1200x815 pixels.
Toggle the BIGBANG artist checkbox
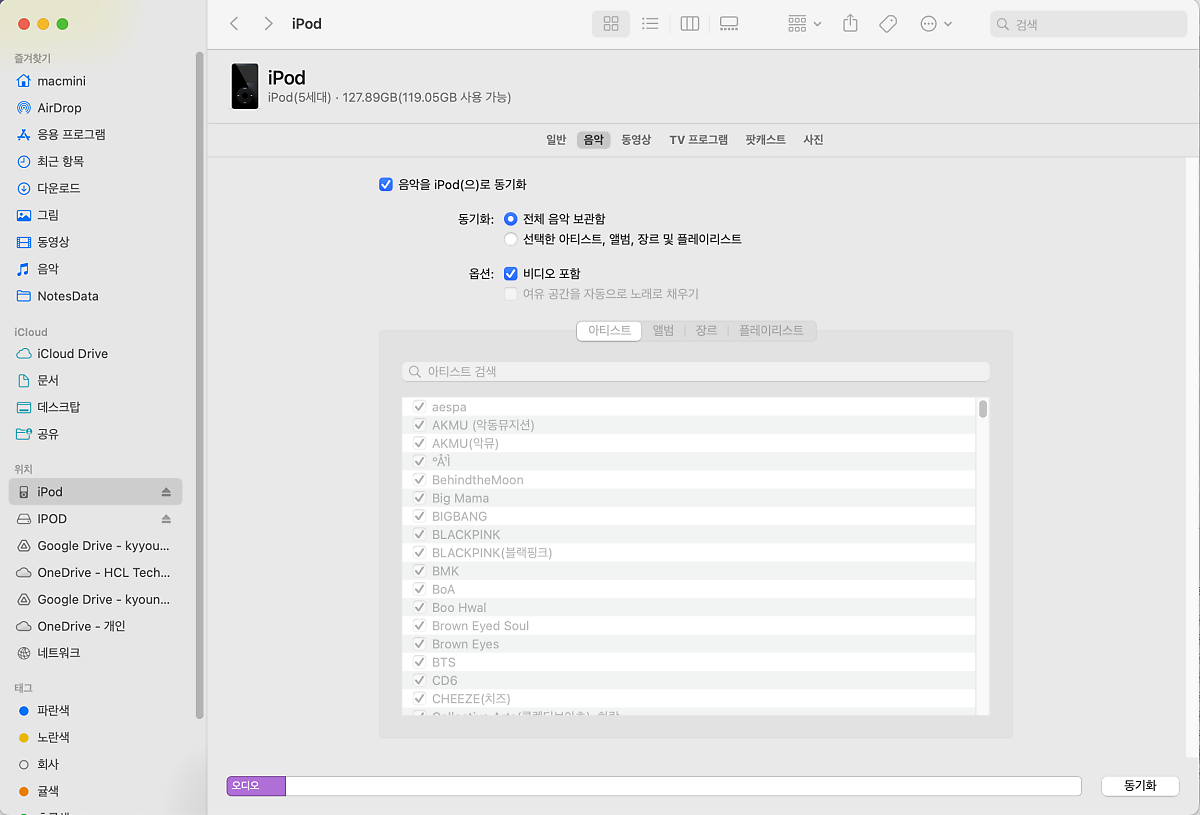click(x=419, y=516)
